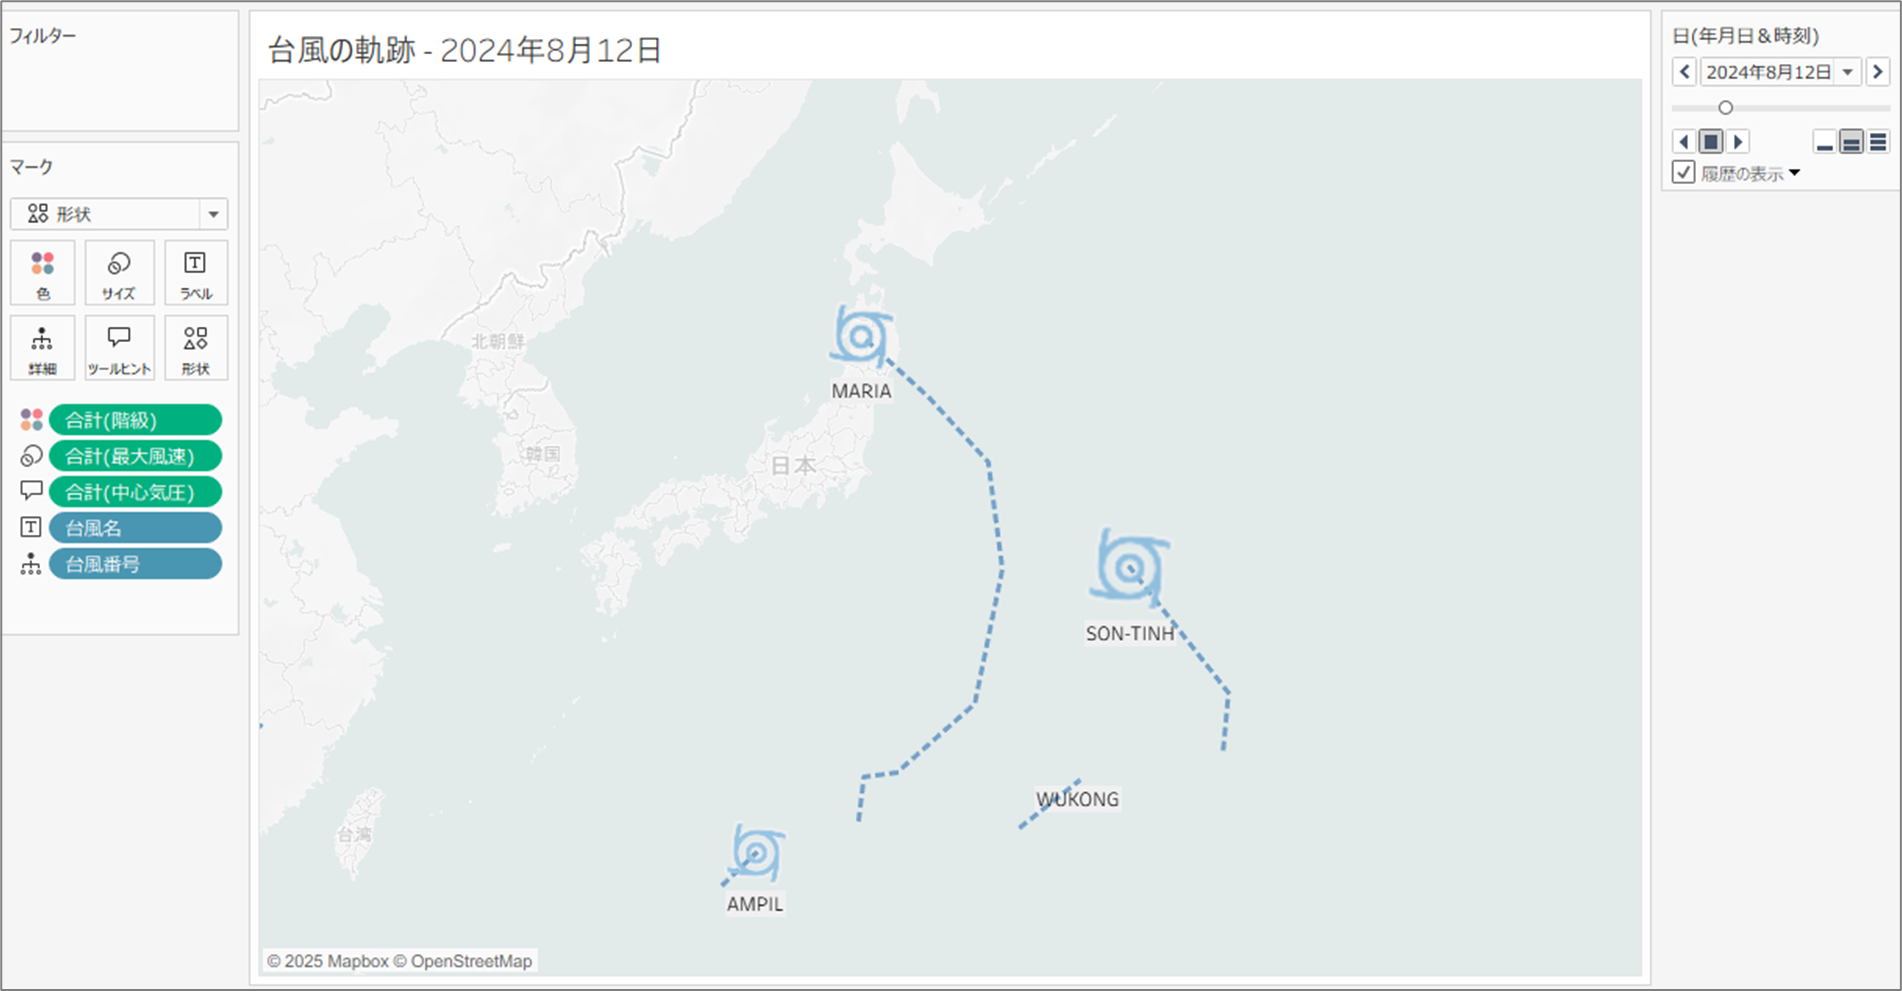Click the MARIA typhoon symbol on the map
Viewport: 1902px width, 991px height.
(861, 337)
